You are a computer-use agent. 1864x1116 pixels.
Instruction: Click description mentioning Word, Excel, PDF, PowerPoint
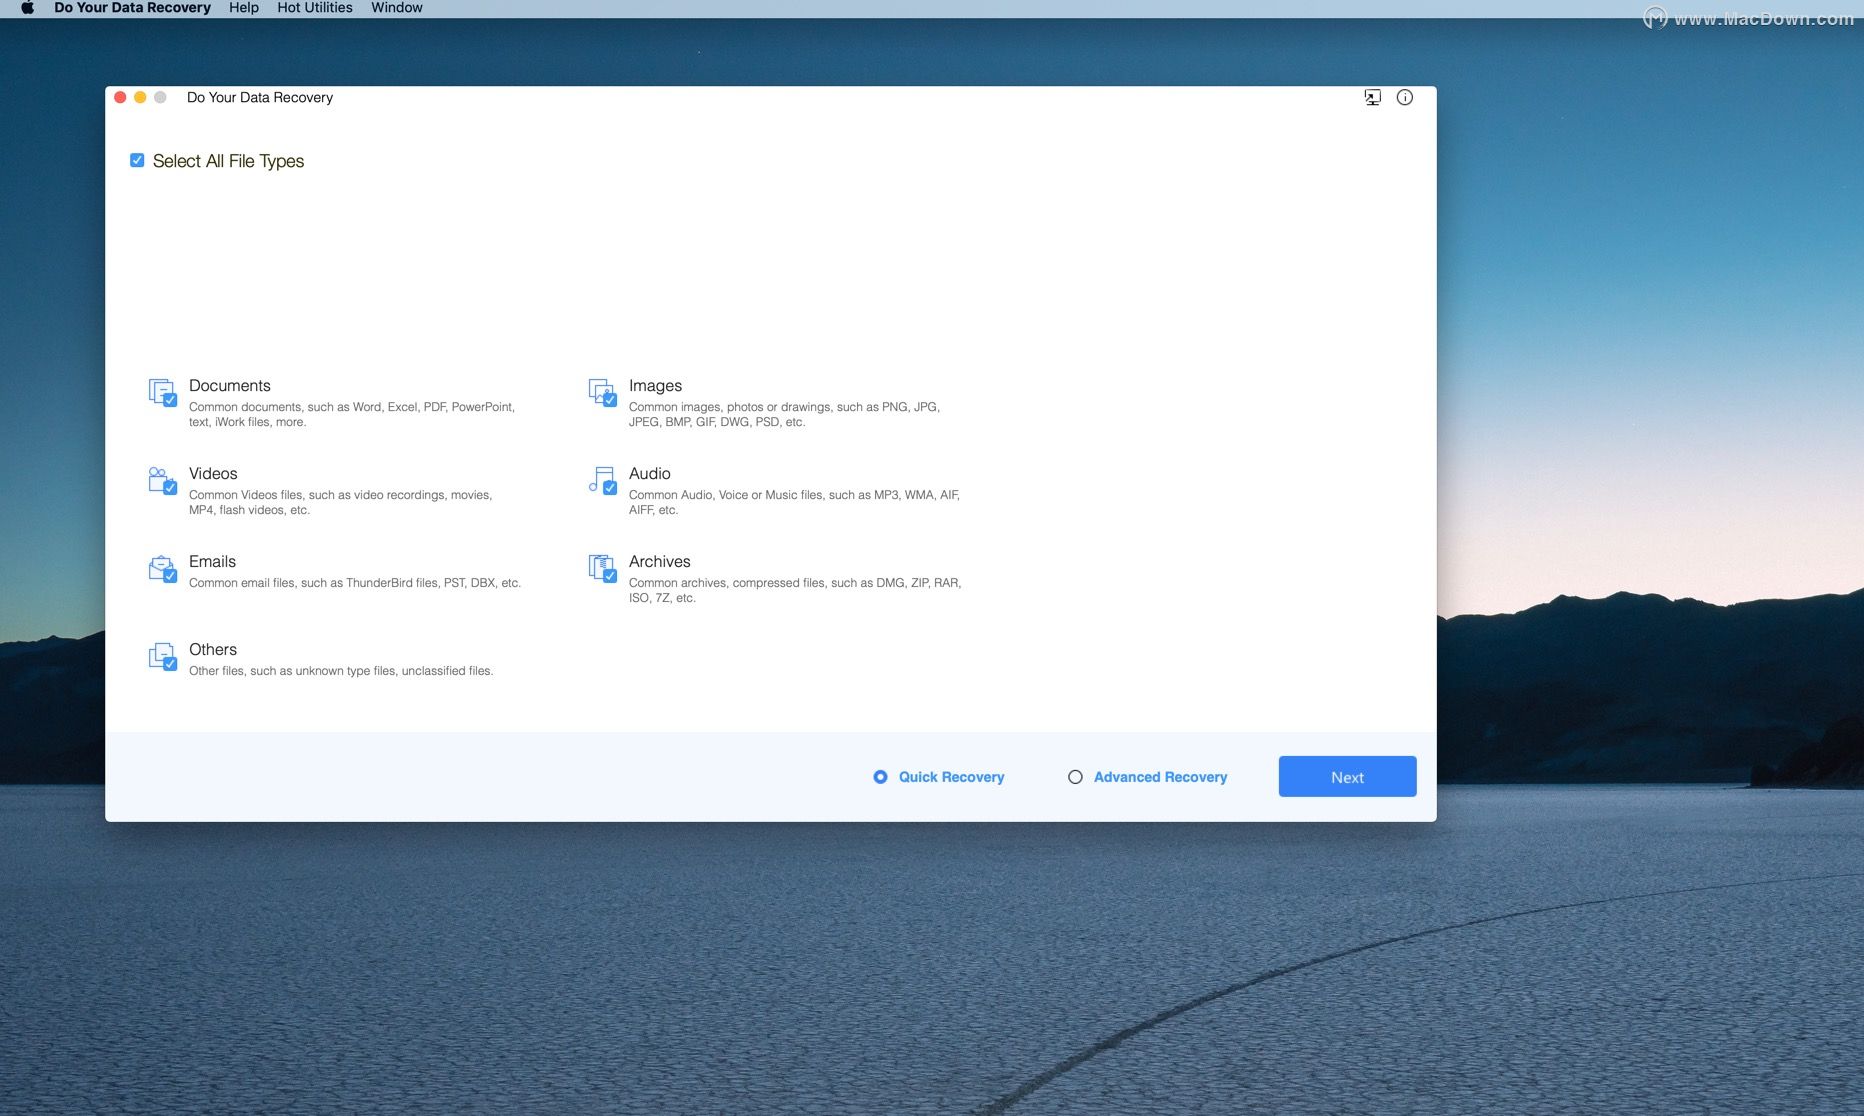click(x=352, y=415)
